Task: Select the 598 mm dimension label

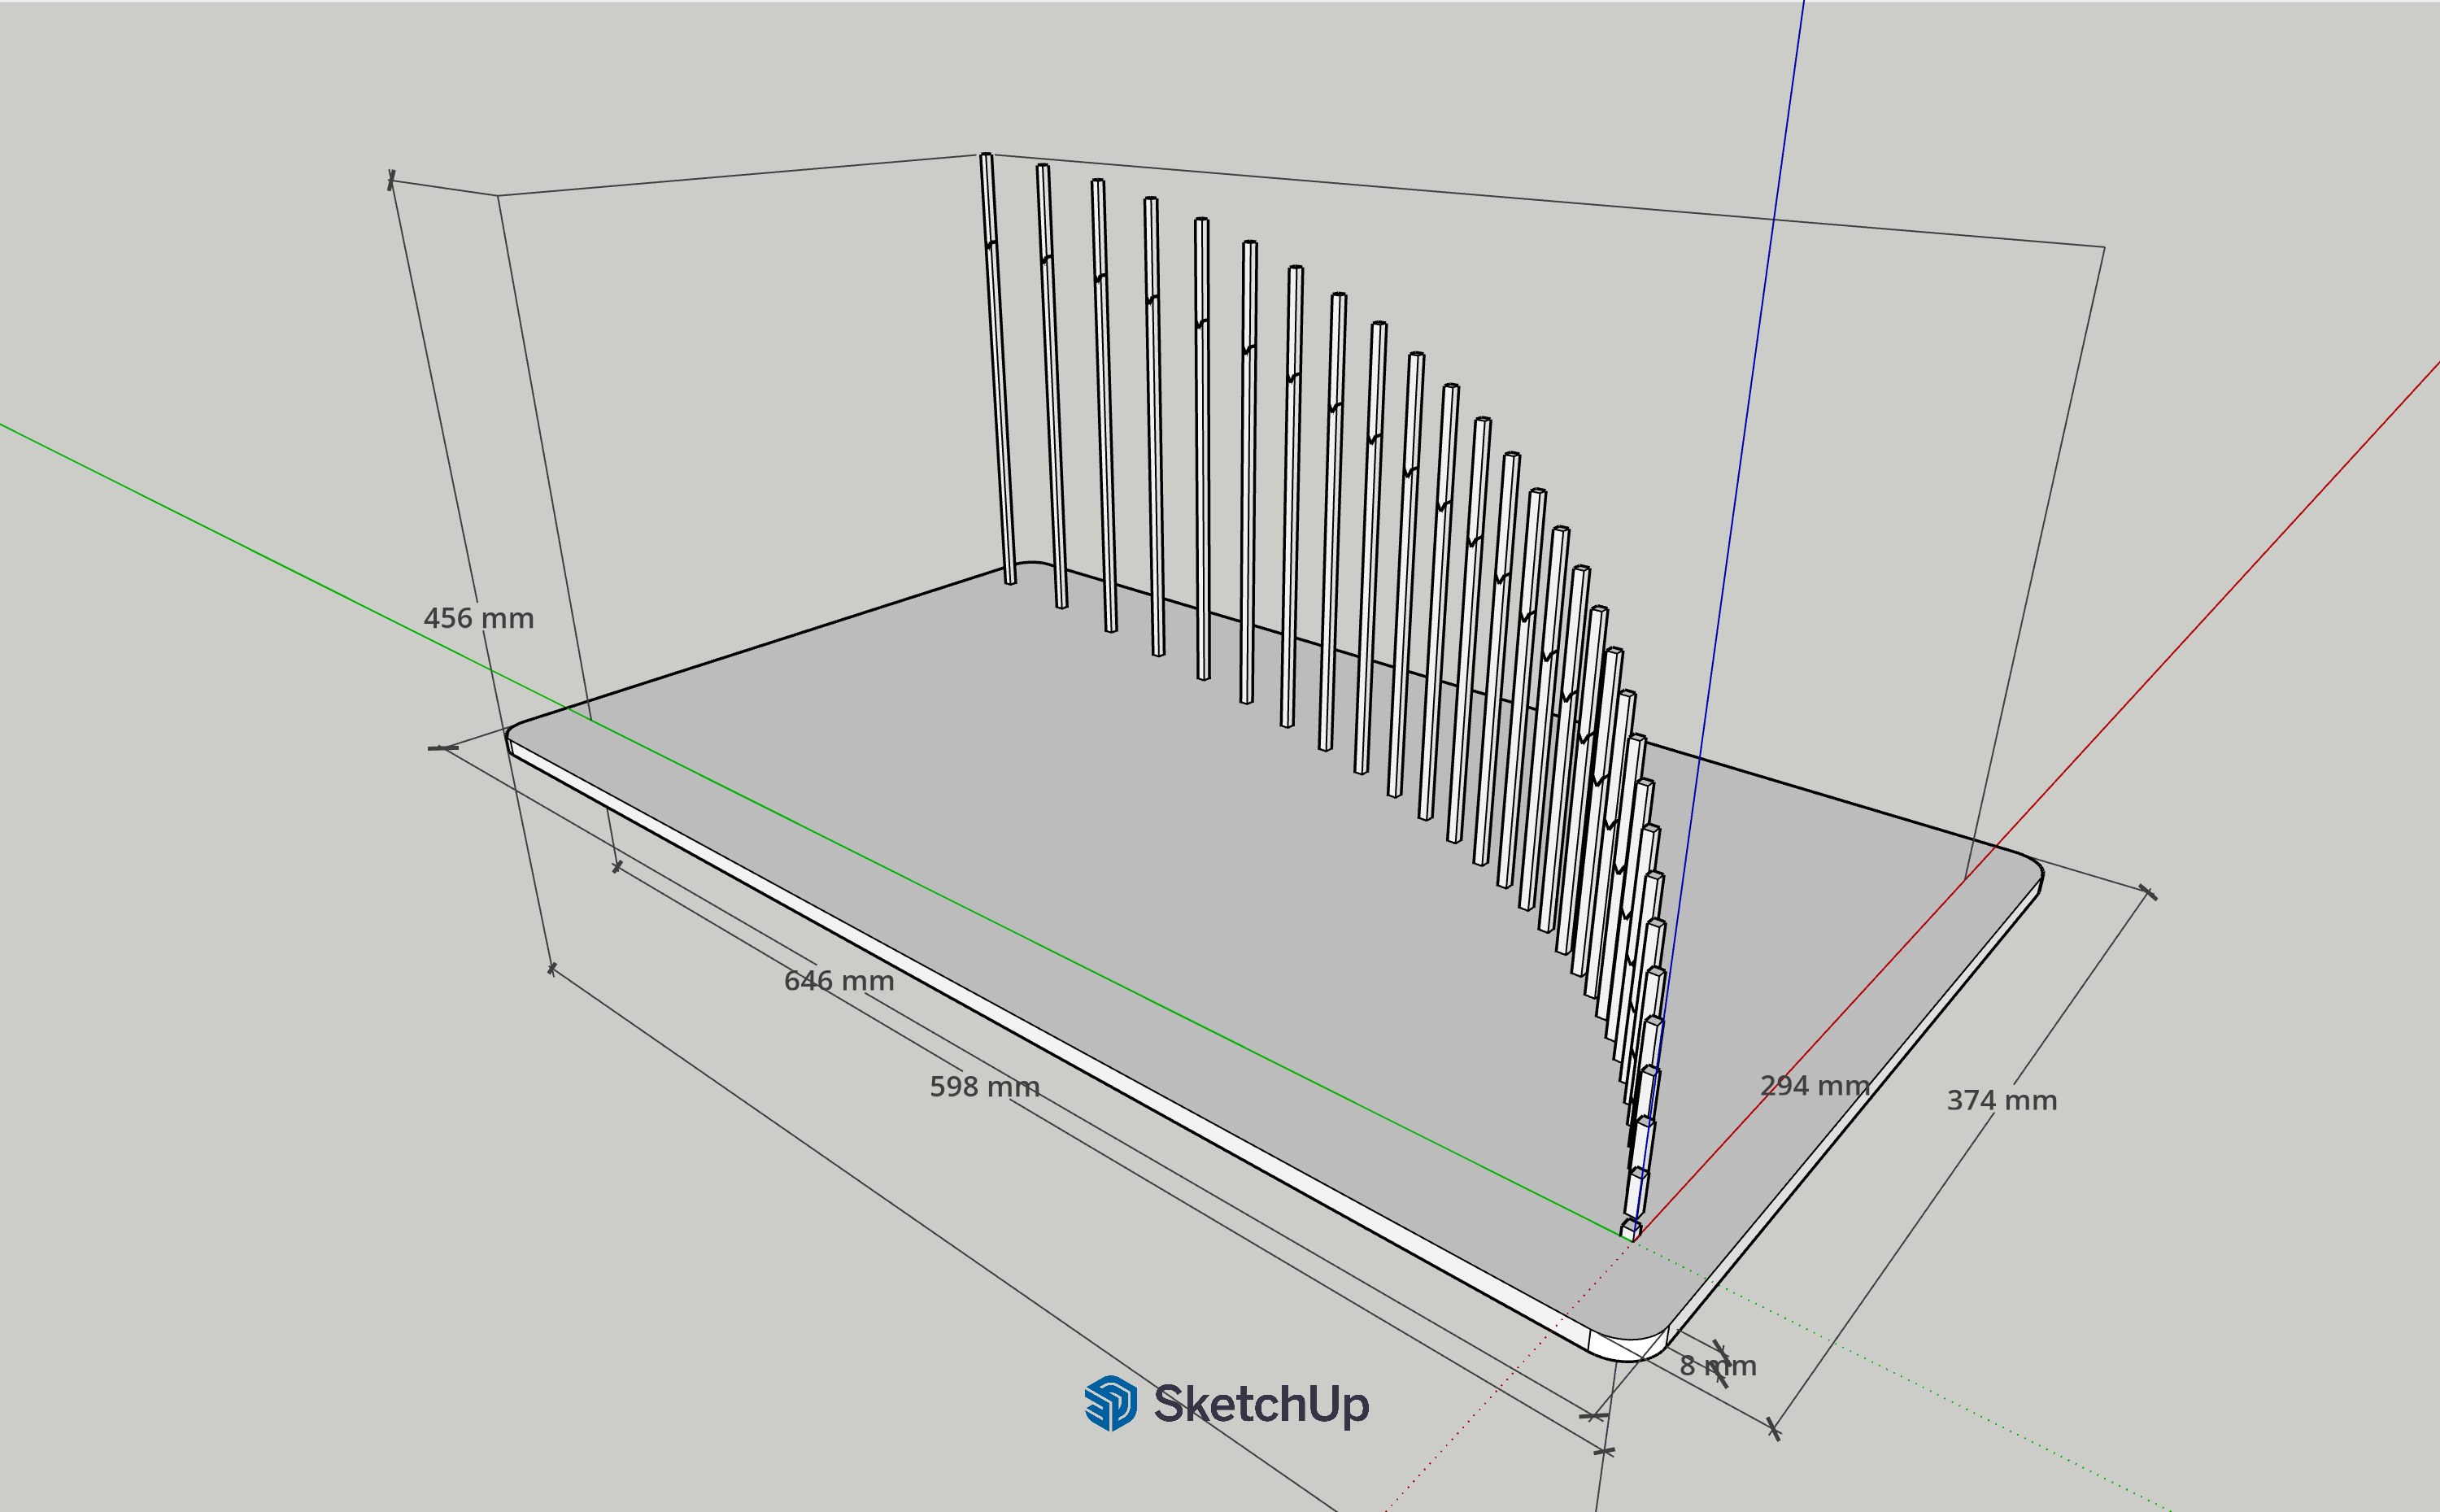Action: pyautogui.click(x=984, y=1087)
